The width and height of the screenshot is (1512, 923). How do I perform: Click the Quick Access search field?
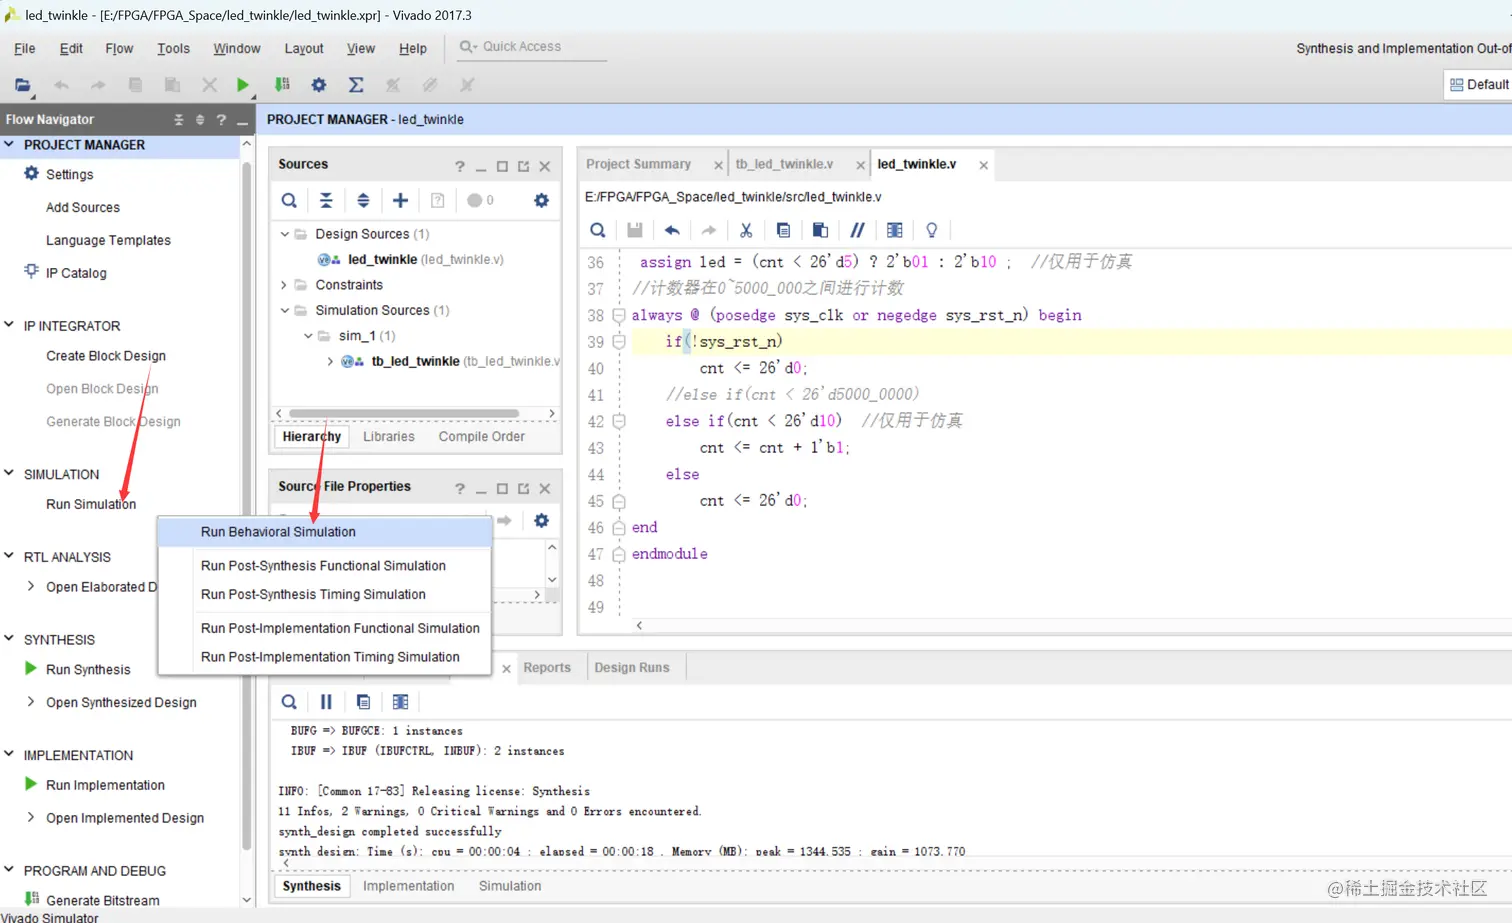pos(532,46)
